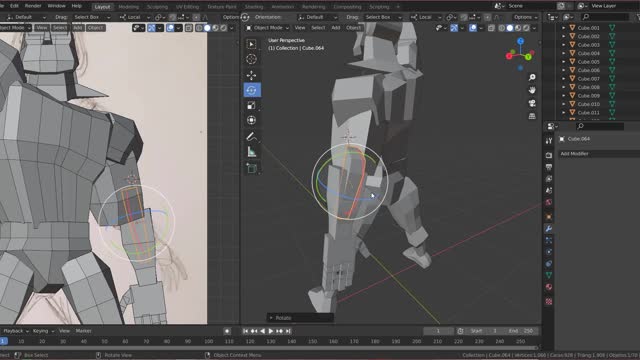This screenshot has height=360, width=640.
Task: Open the Material properties tab
Action: coord(549,287)
